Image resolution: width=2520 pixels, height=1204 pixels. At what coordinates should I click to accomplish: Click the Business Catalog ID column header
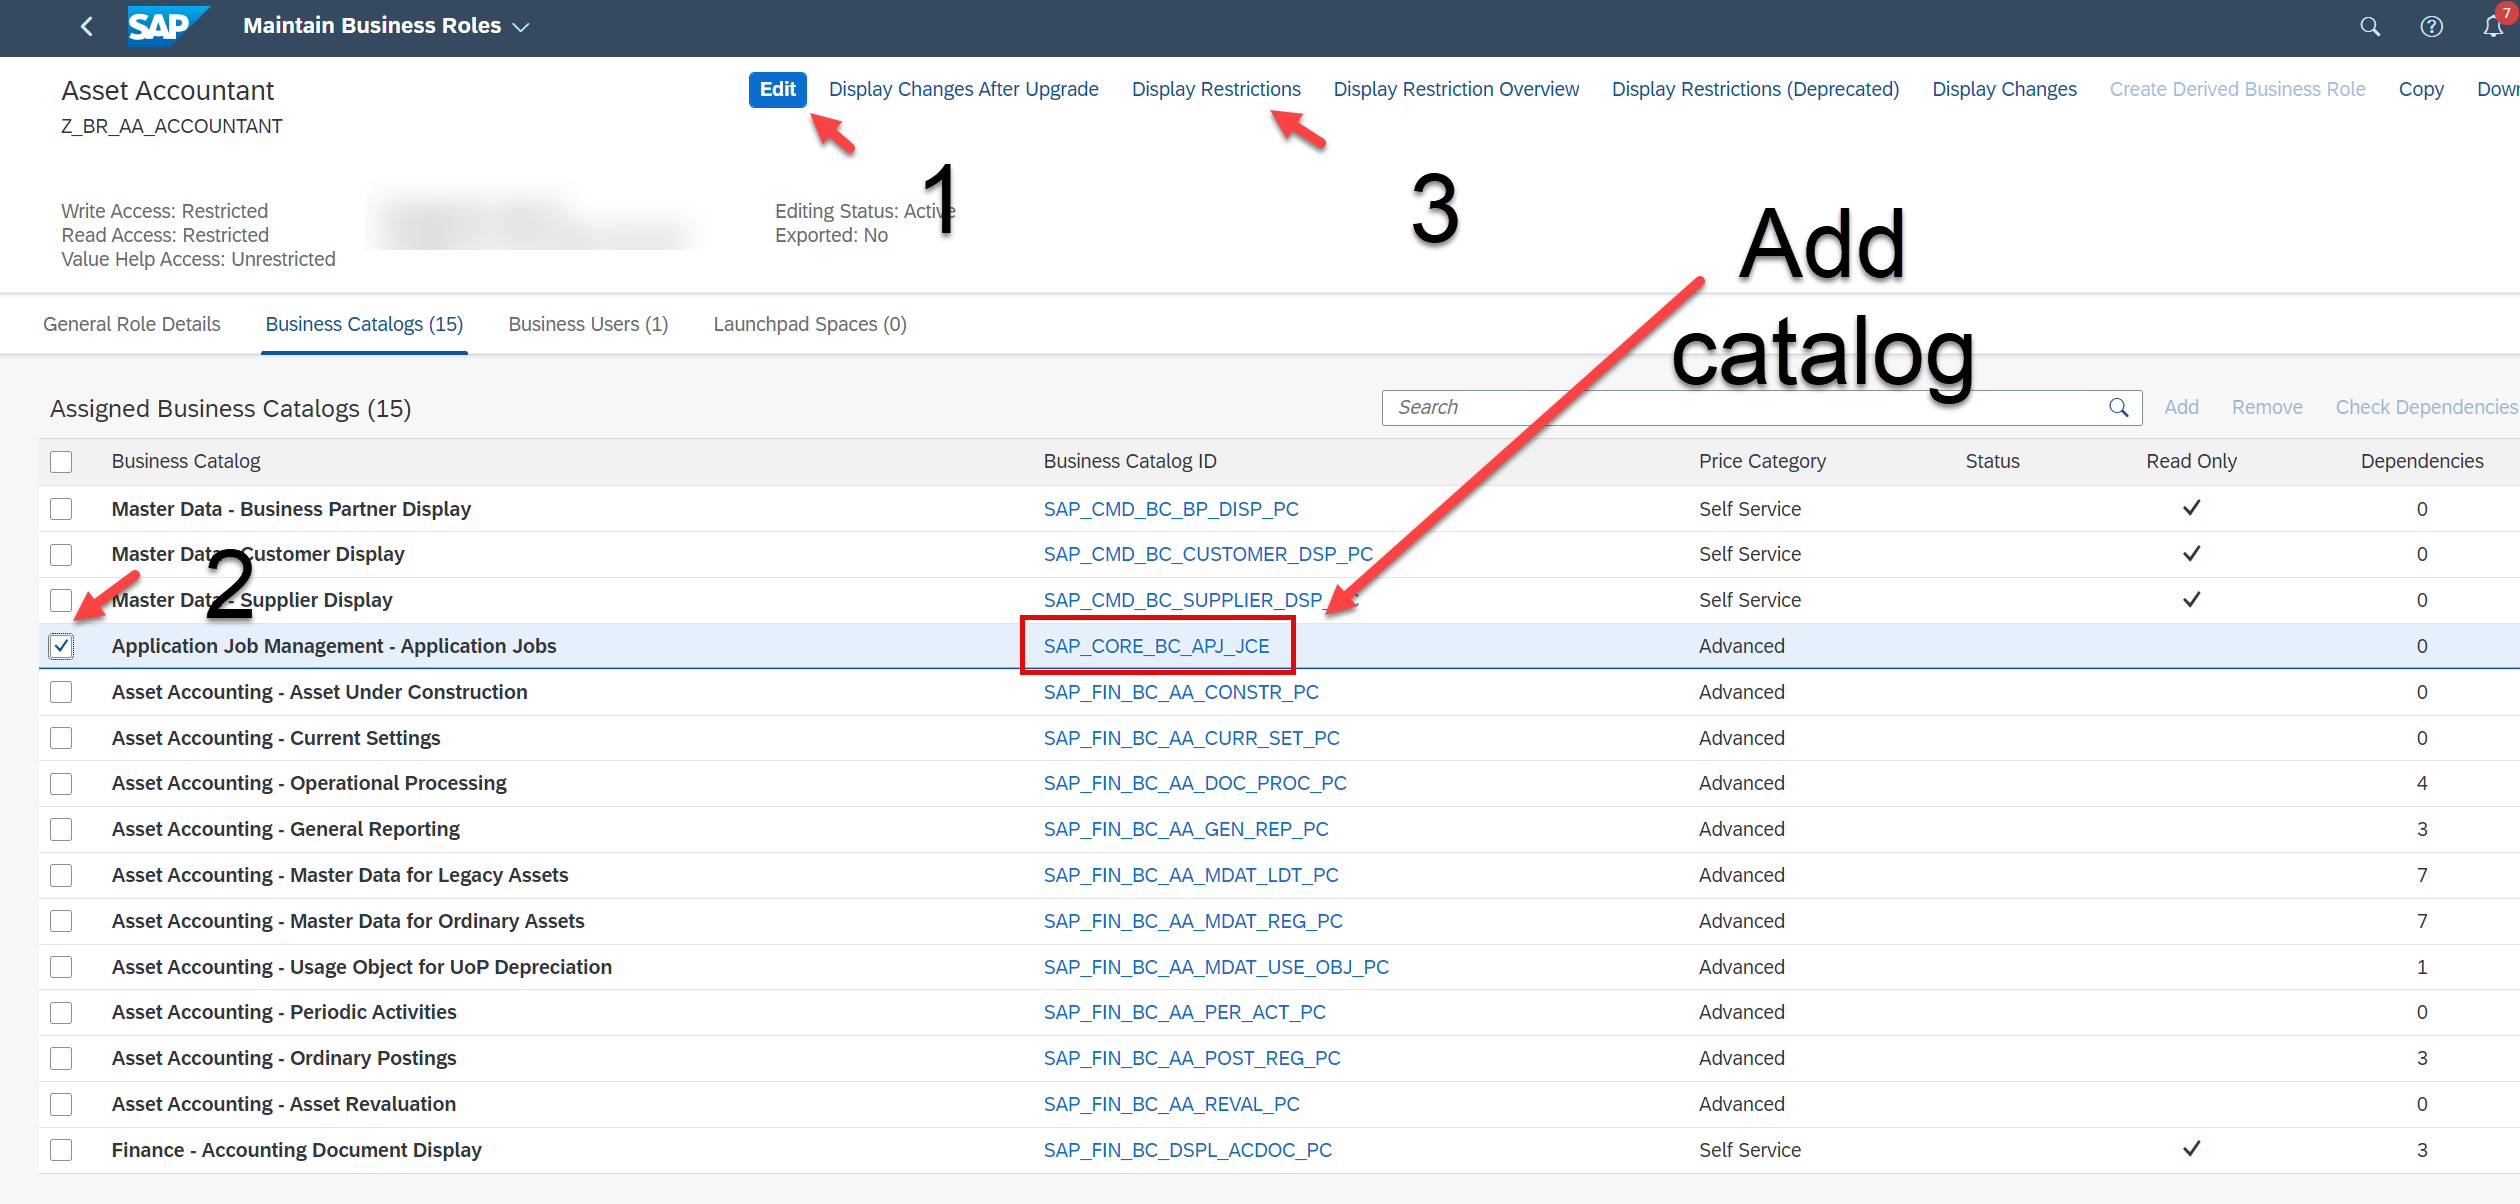click(x=1130, y=461)
